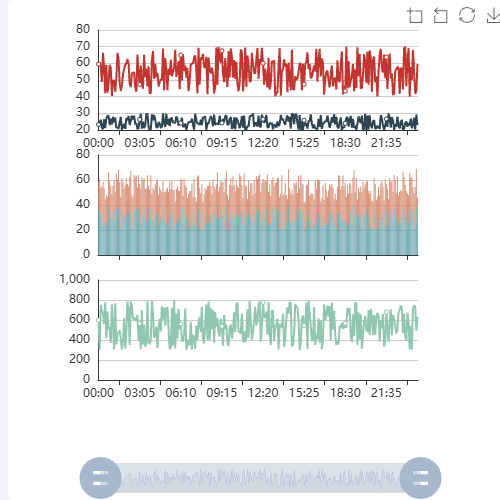Select the green line's starting point marker
The width and height of the screenshot is (500, 500).
(x=98, y=320)
